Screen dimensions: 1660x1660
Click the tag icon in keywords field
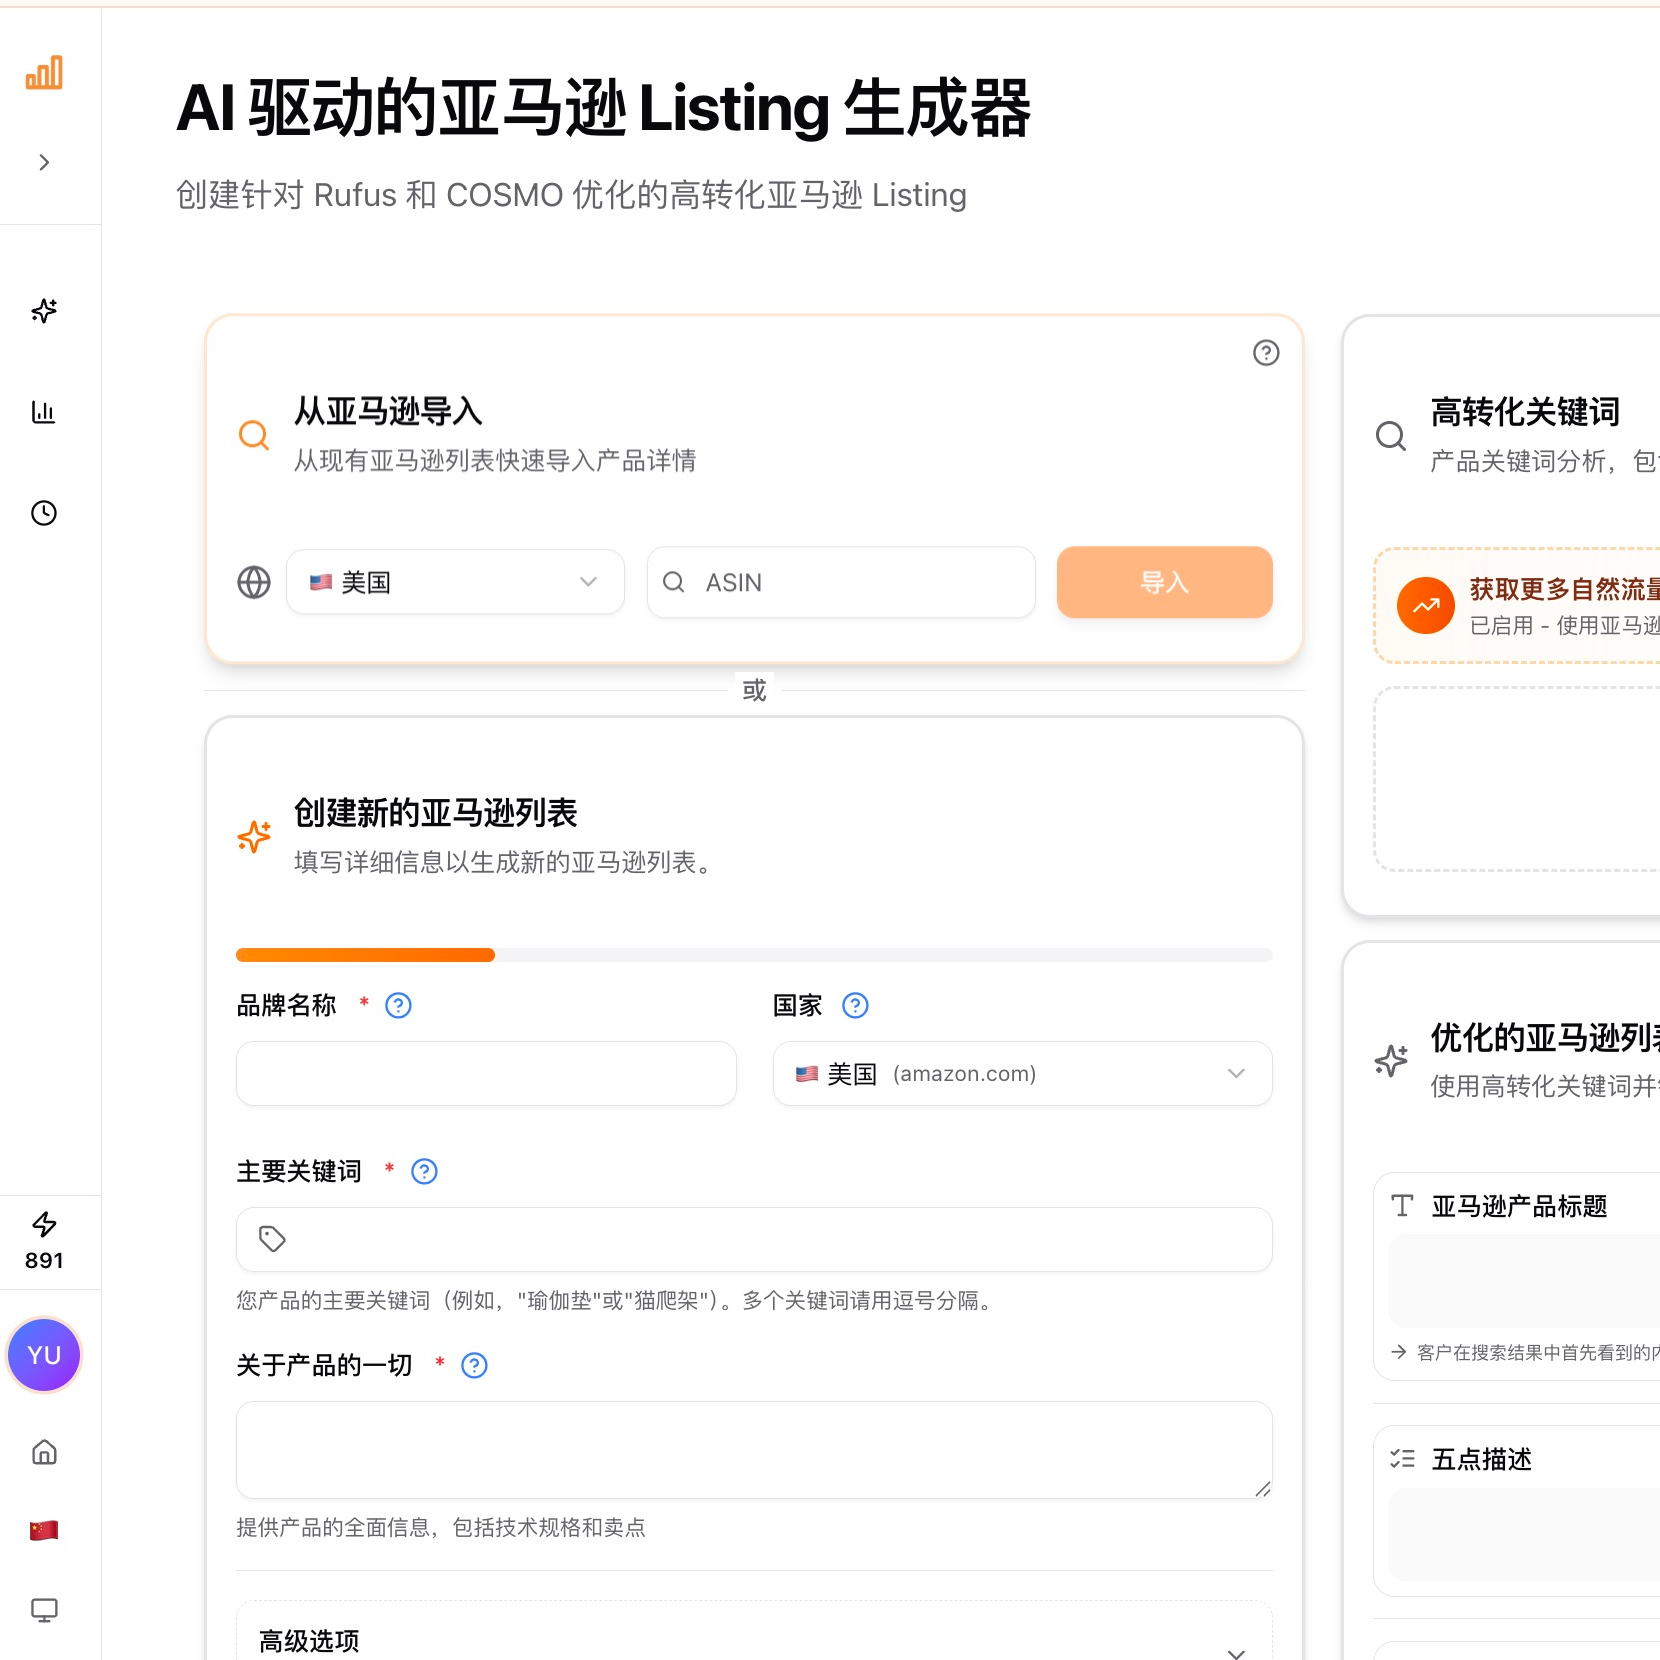(272, 1239)
